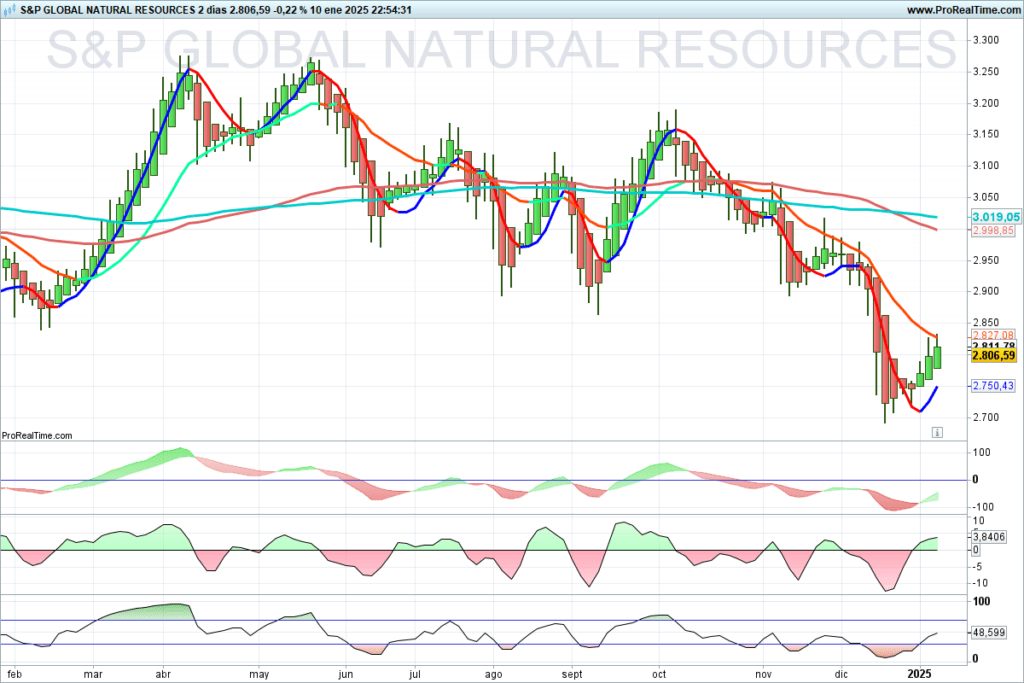Click the 'may' month label on the time axis
The width and height of the screenshot is (1024, 683).
click(x=259, y=674)
